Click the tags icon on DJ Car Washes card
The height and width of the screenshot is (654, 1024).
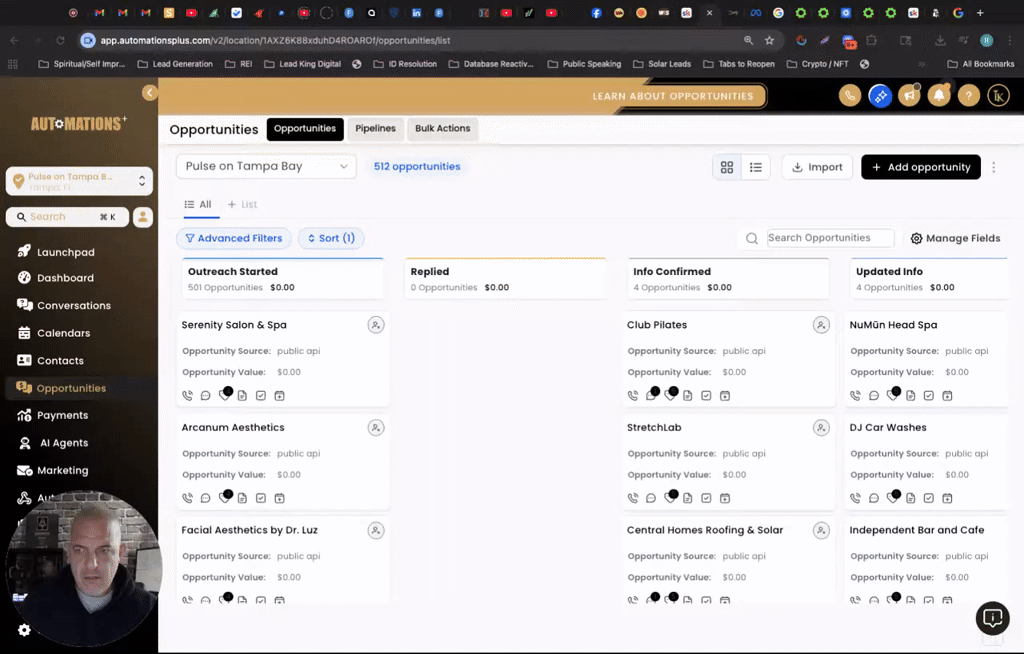tap(893, 497)
